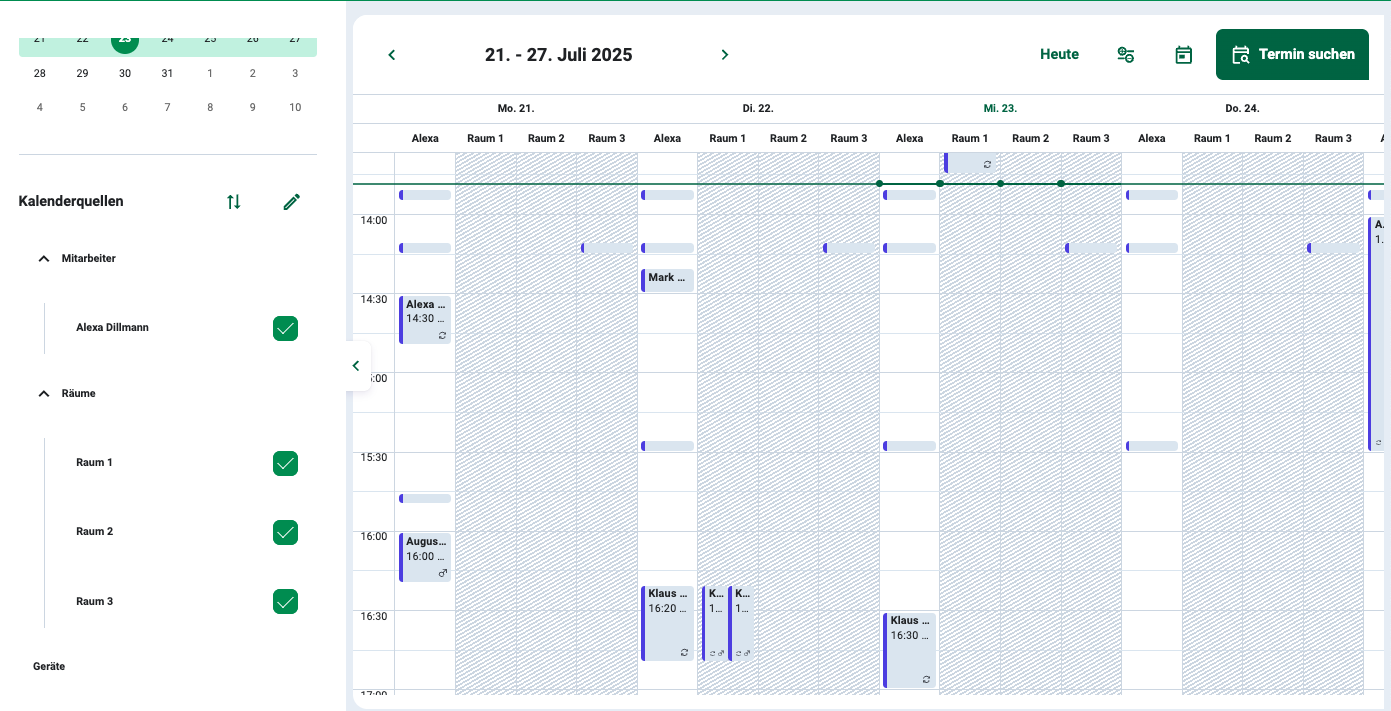Viewport: 1391px width, 711px height.
Task: Open Wednesday's 16:30 Klaus appointment
Action: coord(909,650)
